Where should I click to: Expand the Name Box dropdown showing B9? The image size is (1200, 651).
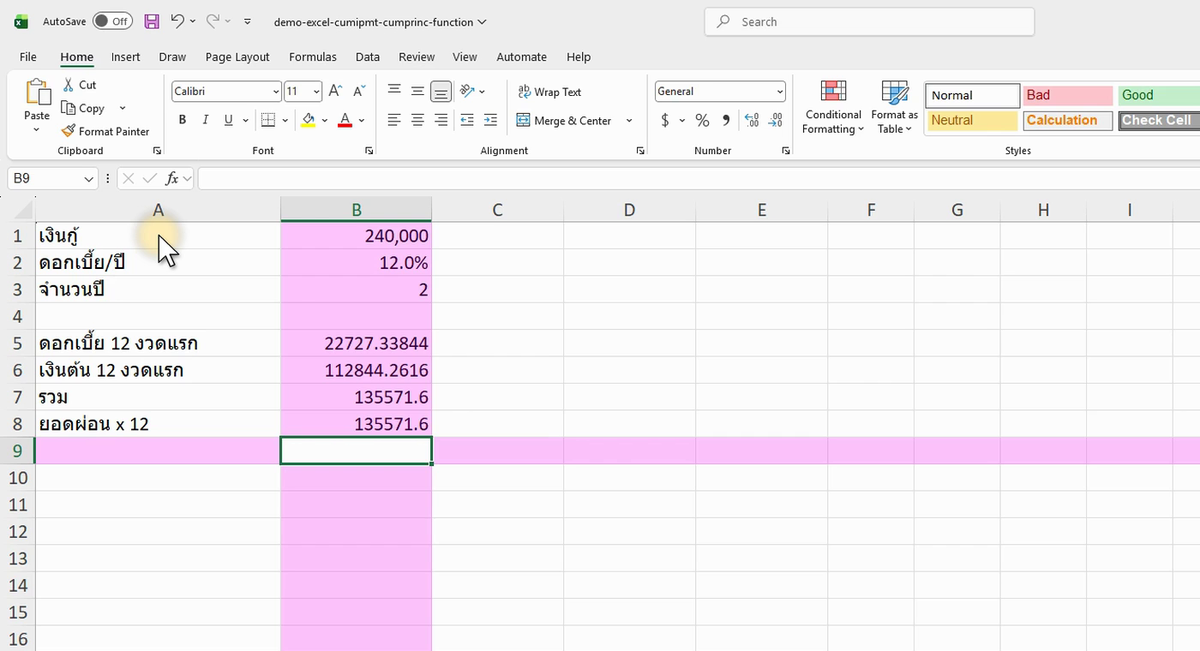(x=89, y=178)
